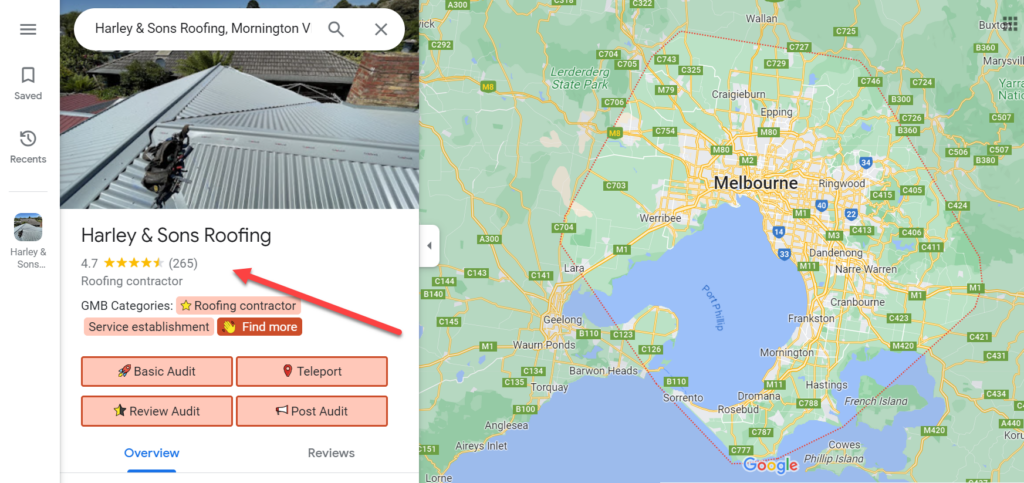Viewport: 1024px width, 483px height.
Task: Click the Basic Audit button
Action: [157, 371]
